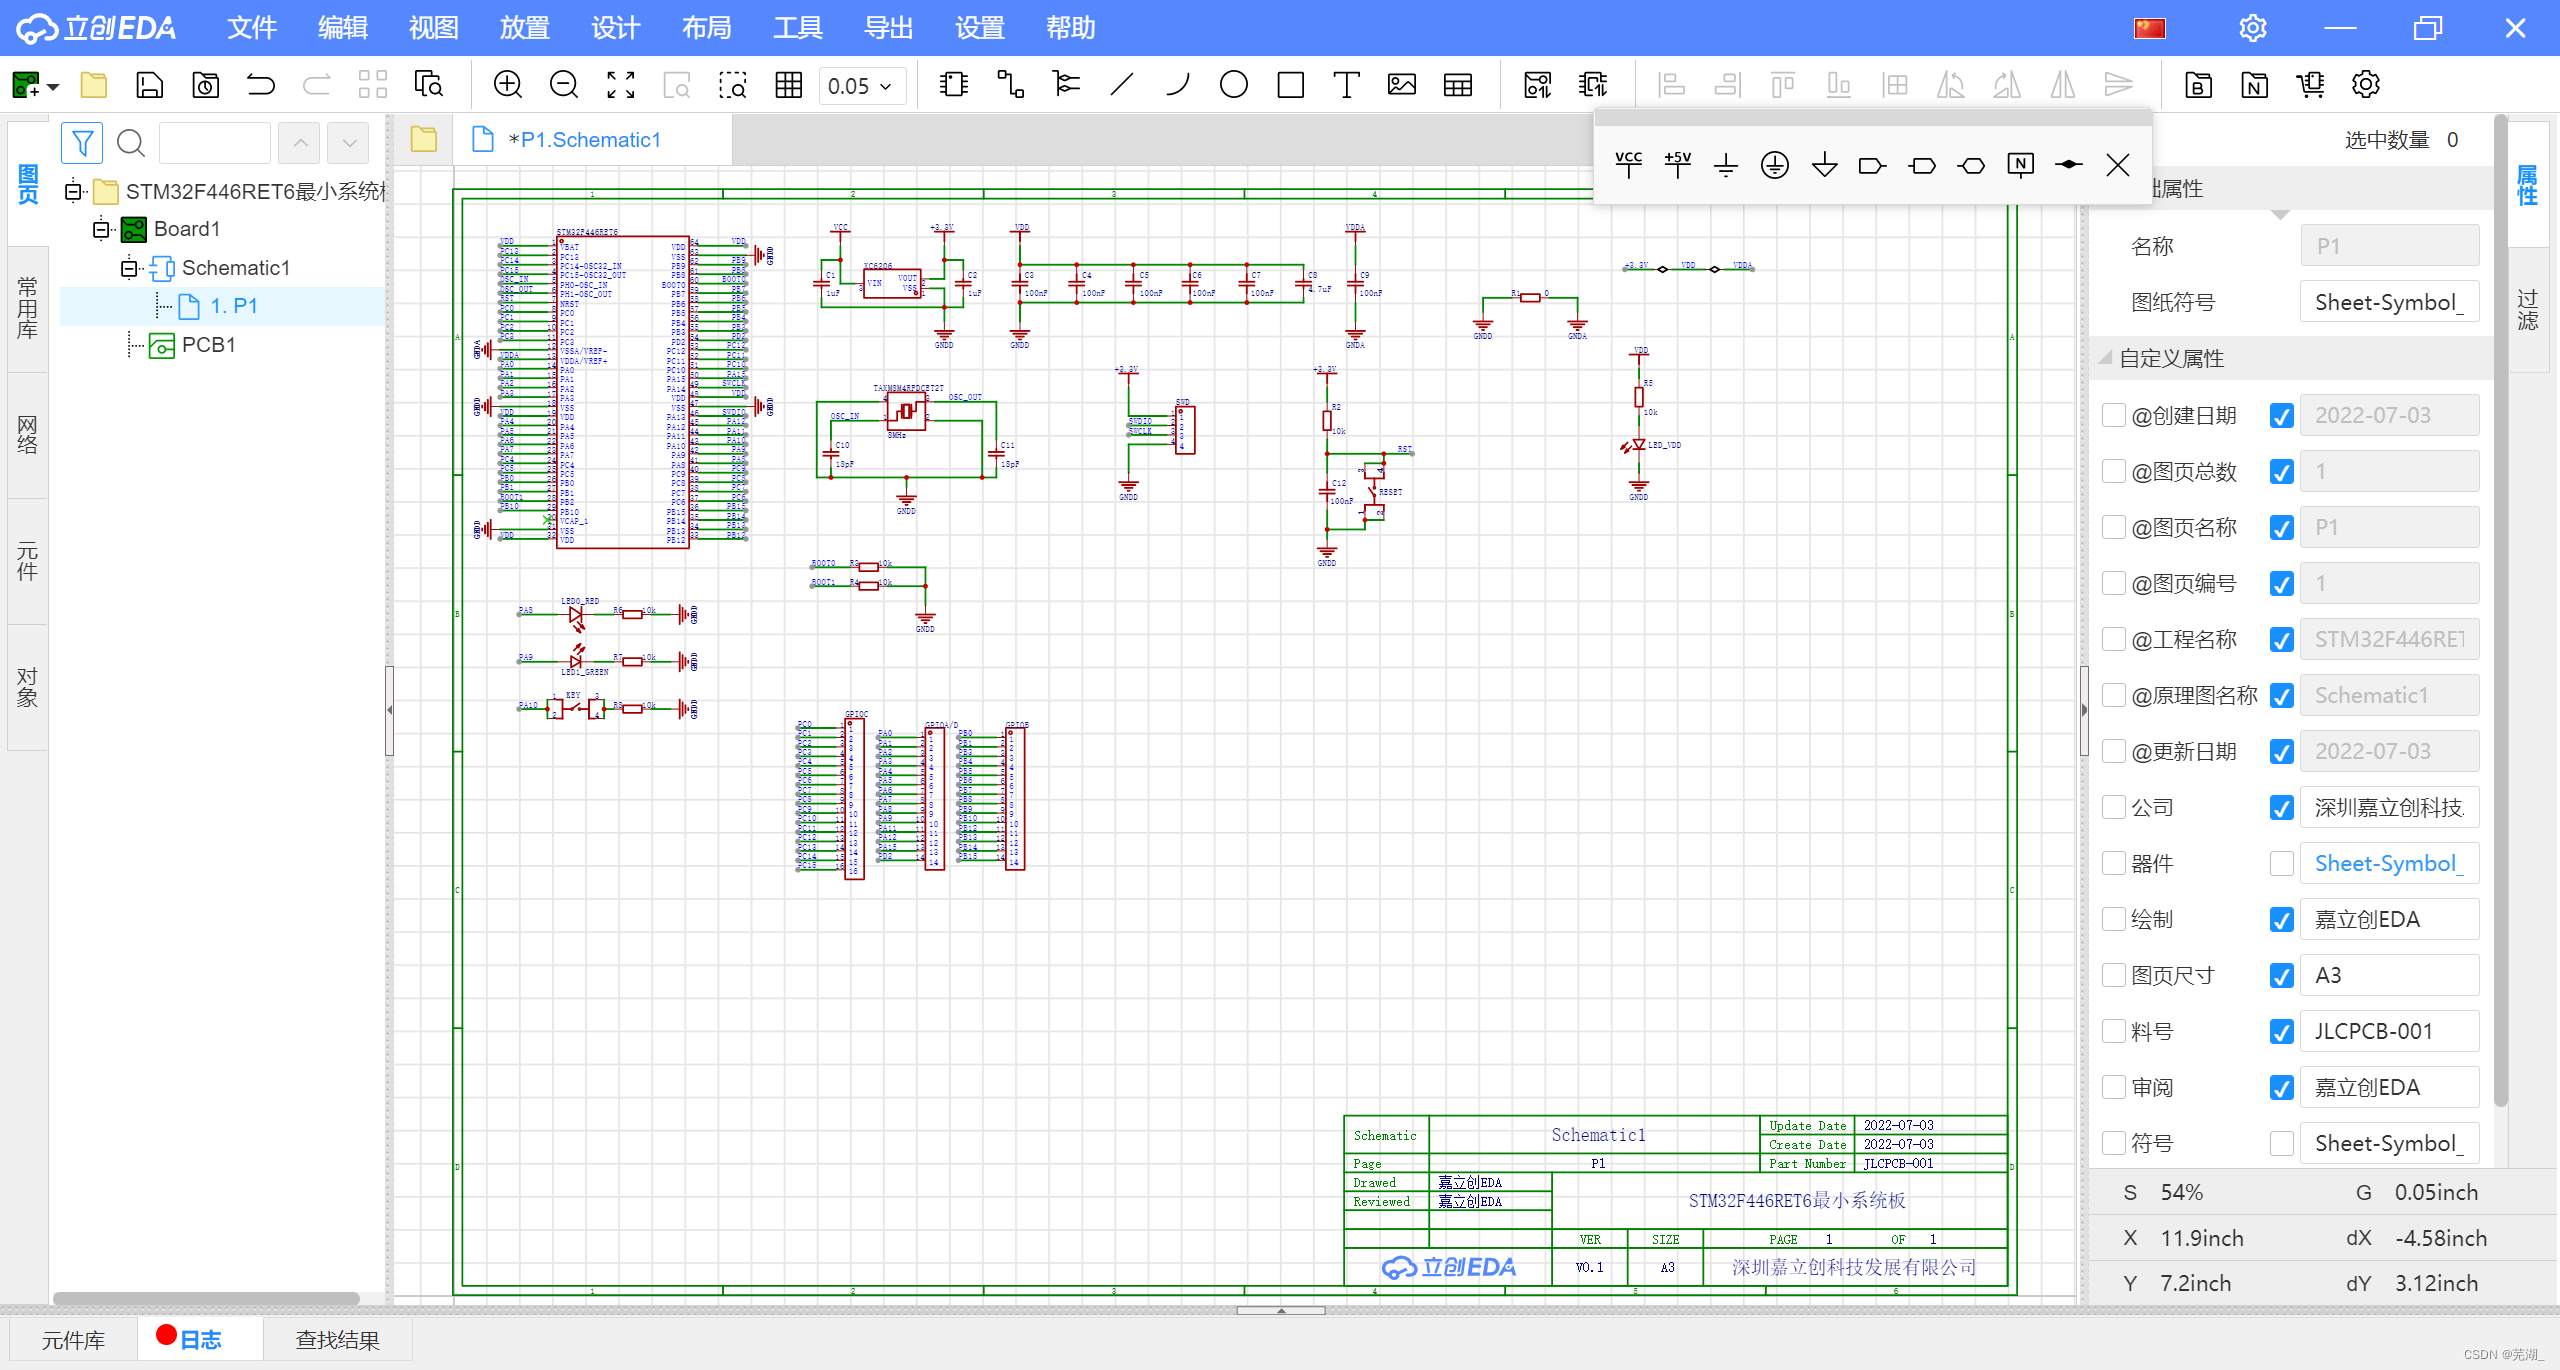The image size is (2560, 1370).
Task: Pick the text tool
Action: click(1346, 85)
